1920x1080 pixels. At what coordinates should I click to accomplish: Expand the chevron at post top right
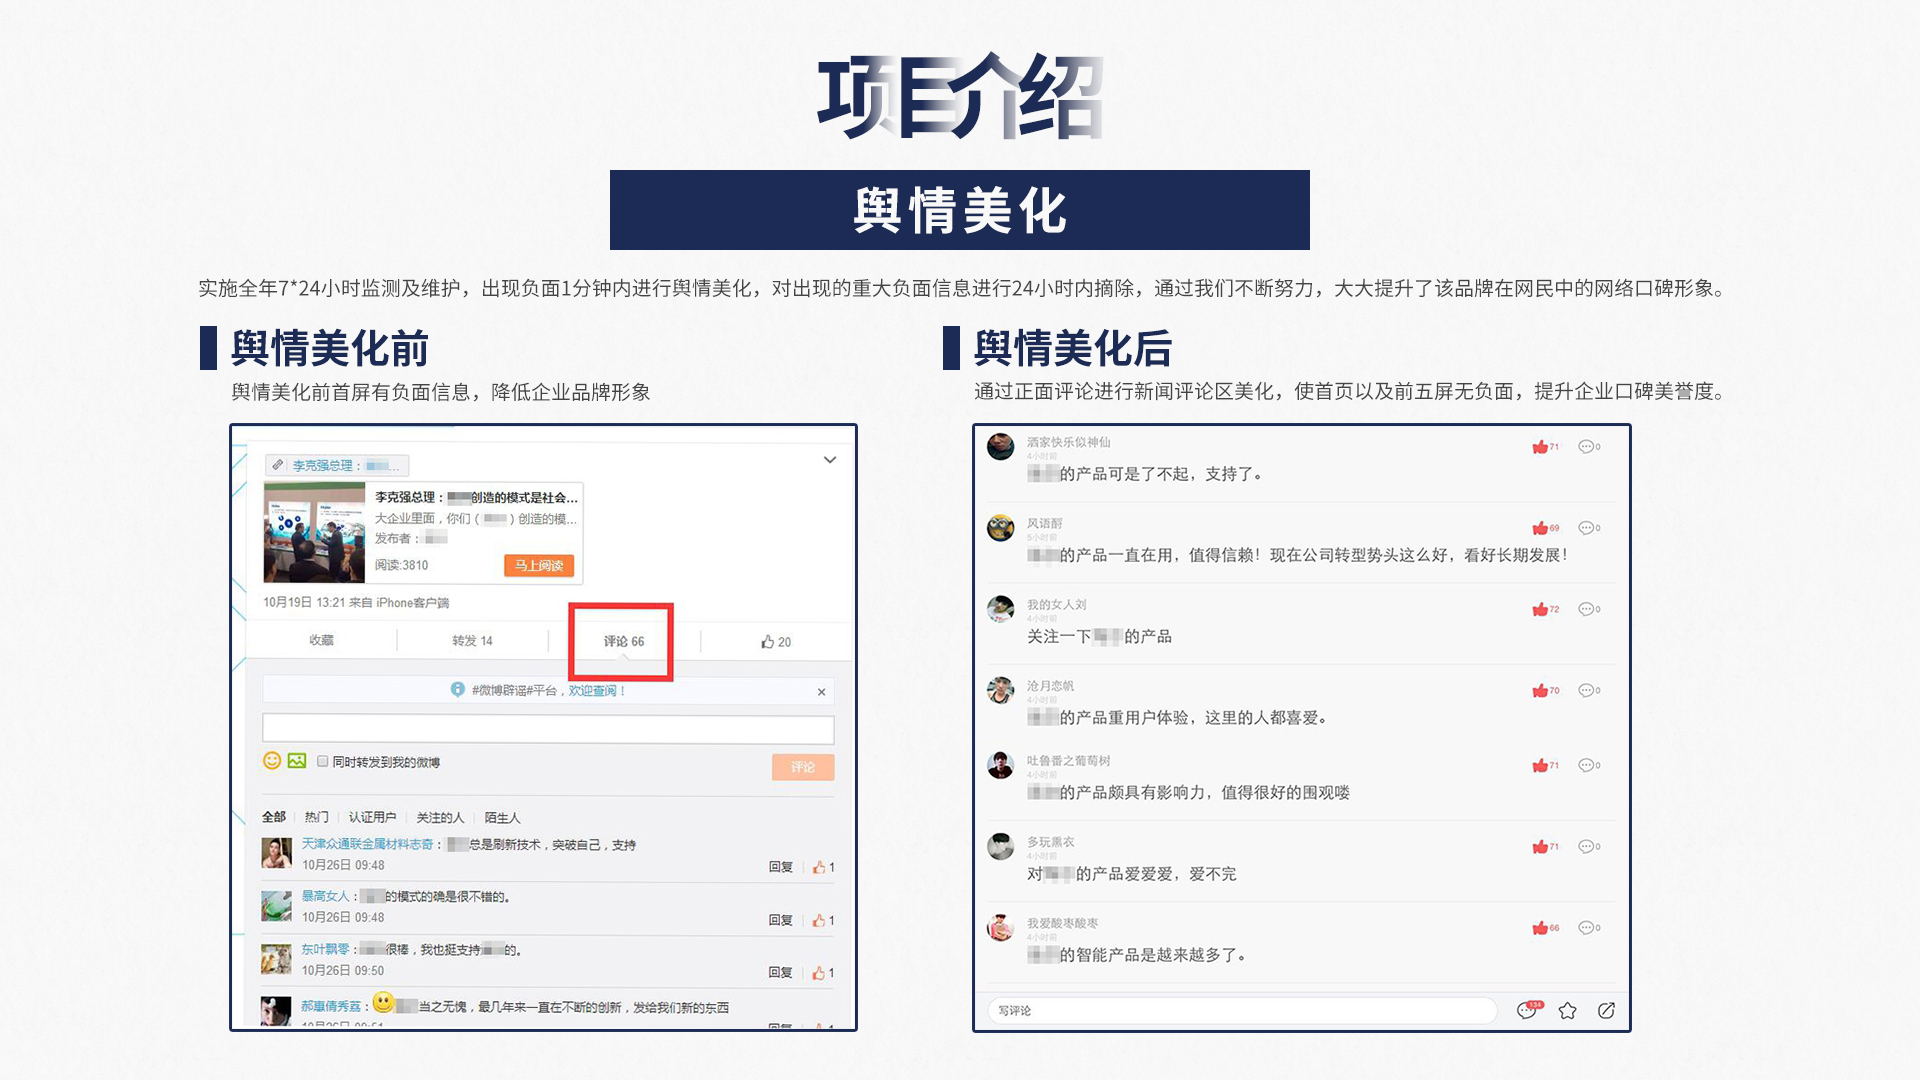[829, 460]
